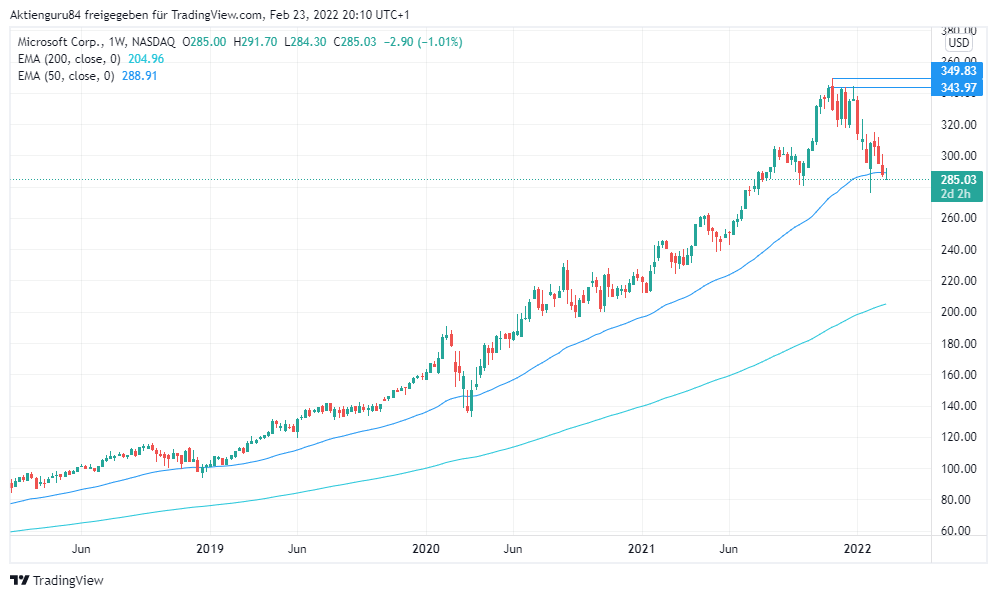The image size is (997, 598).
Task: Click the high price H291.70
Action: [x=255, y=42]
